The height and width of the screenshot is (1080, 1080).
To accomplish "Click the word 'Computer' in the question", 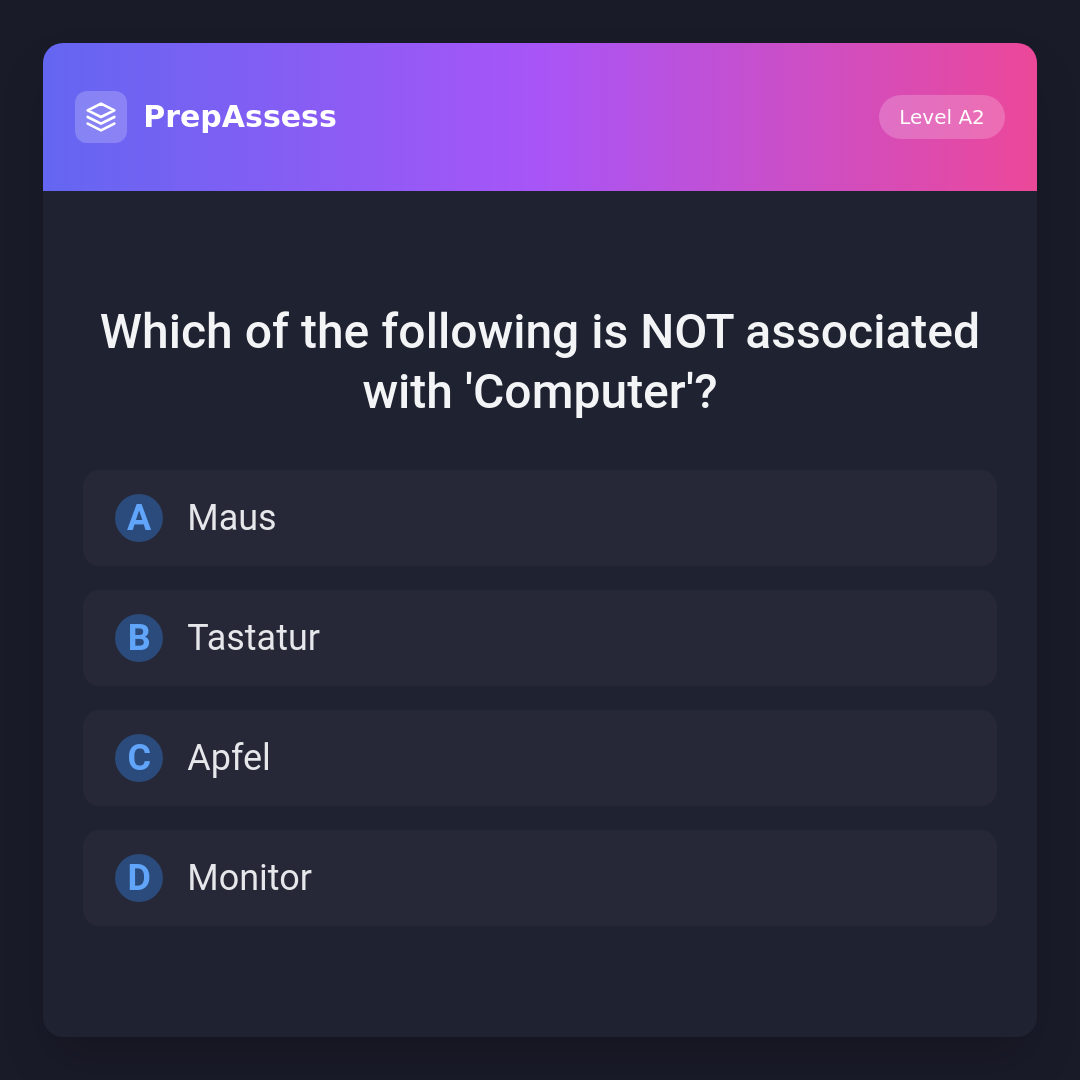I will [x=578, y=392].
